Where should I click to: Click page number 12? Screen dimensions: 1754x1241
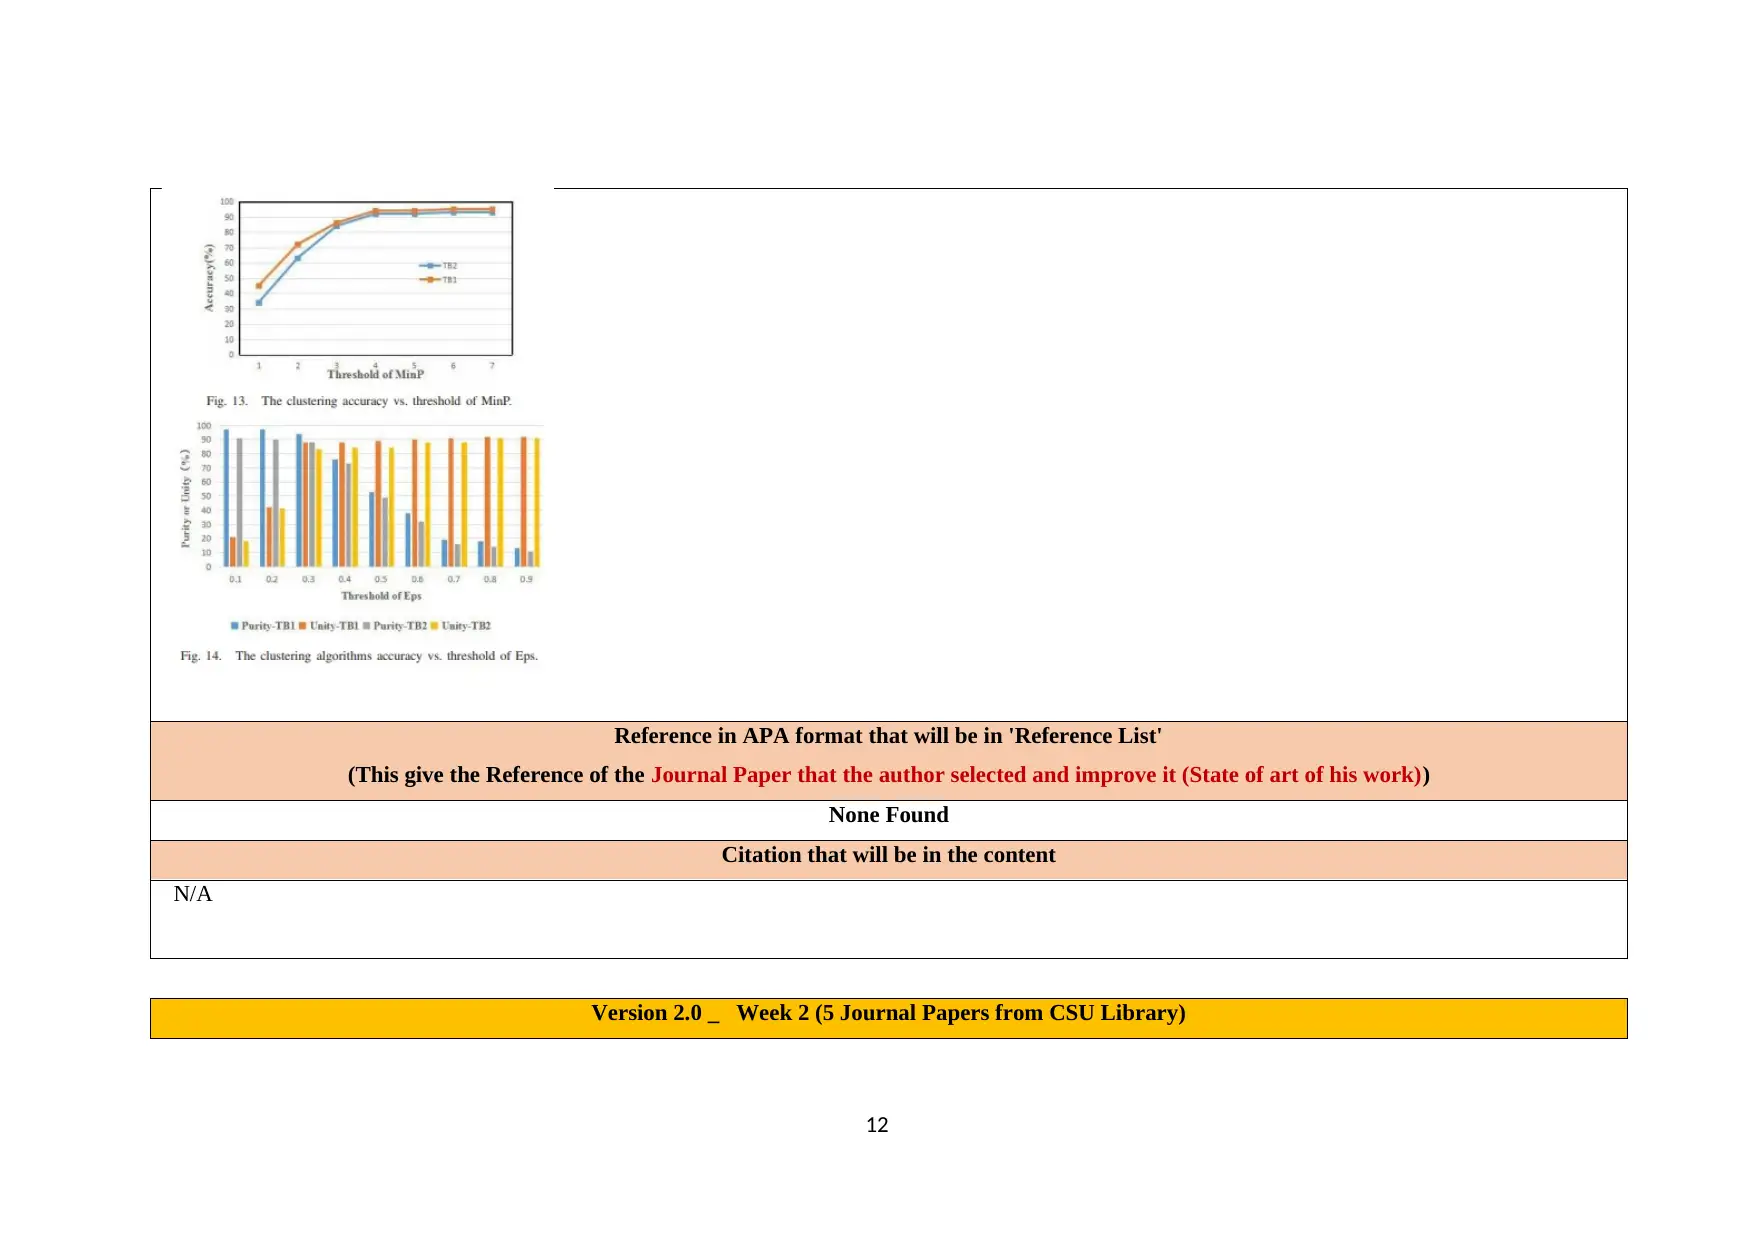(x=877, y=1125)
